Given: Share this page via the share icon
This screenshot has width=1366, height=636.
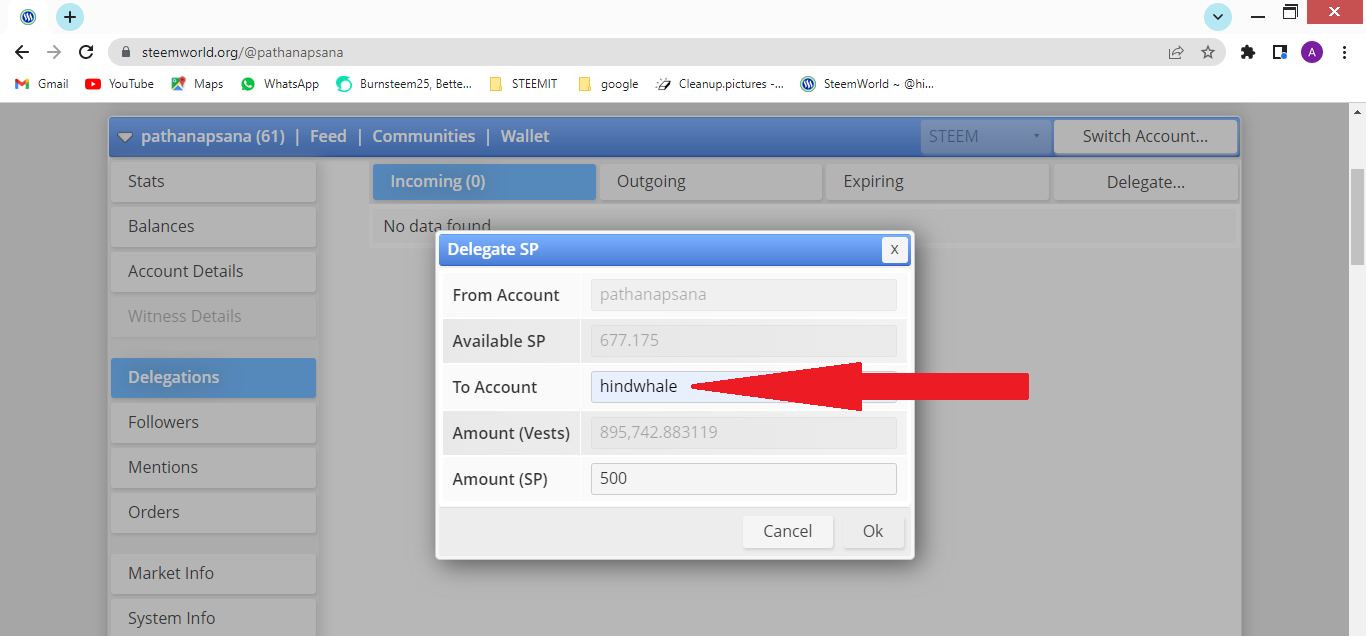Looking at the screenshot, I should click(x=1176, y=52).
